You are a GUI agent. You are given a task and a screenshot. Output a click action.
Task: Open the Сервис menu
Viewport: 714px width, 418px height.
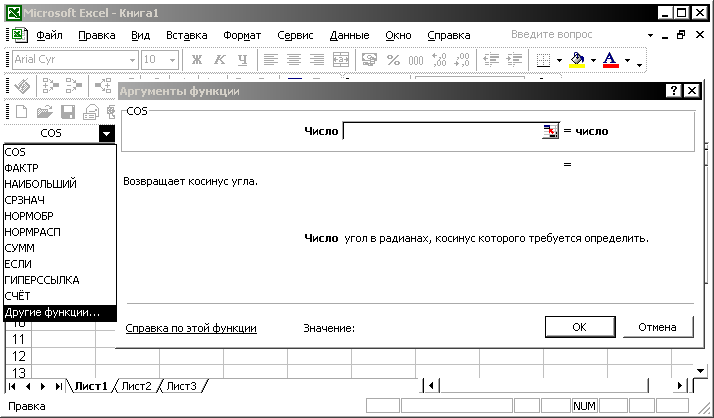[x=295, y=35]
